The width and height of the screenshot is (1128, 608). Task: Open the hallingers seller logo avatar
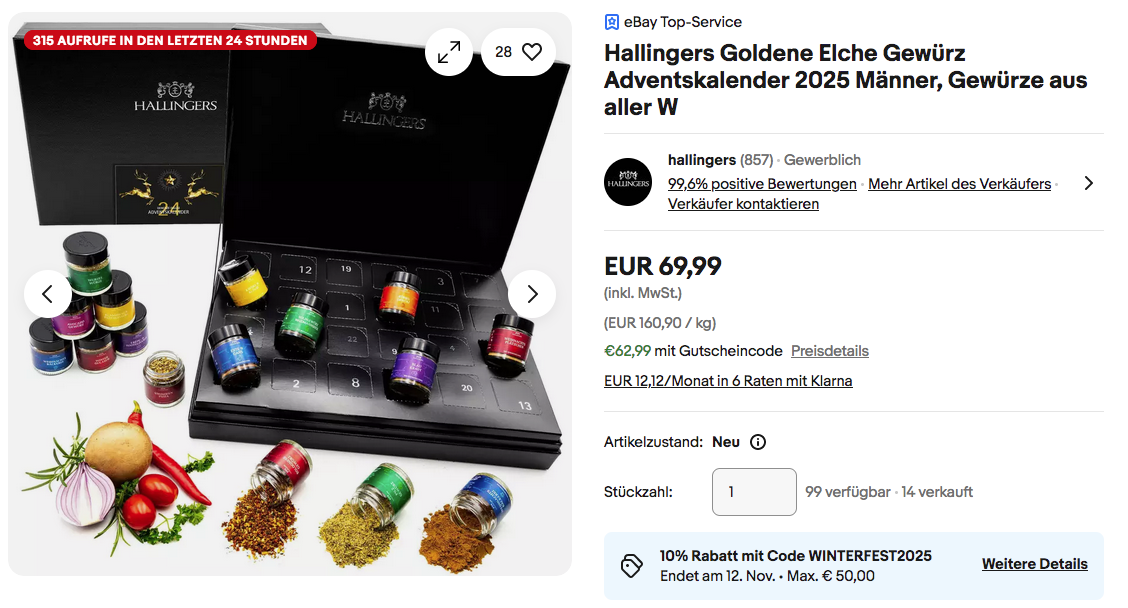(628, 182)
